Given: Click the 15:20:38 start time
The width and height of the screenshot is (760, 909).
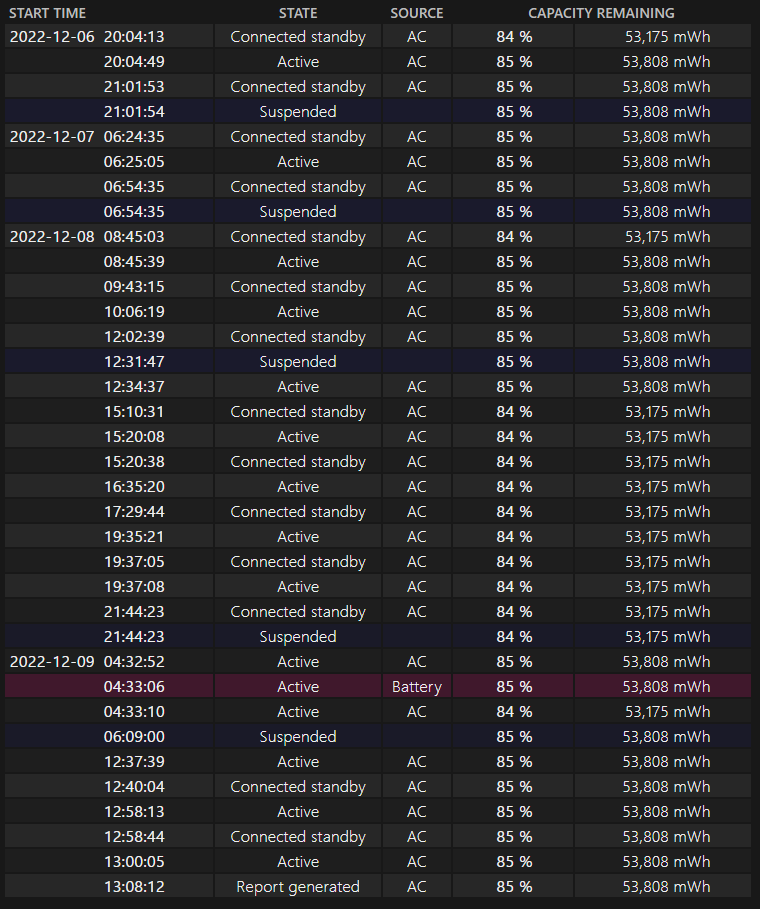Looking at the screenshot, I should coord(134,461).
